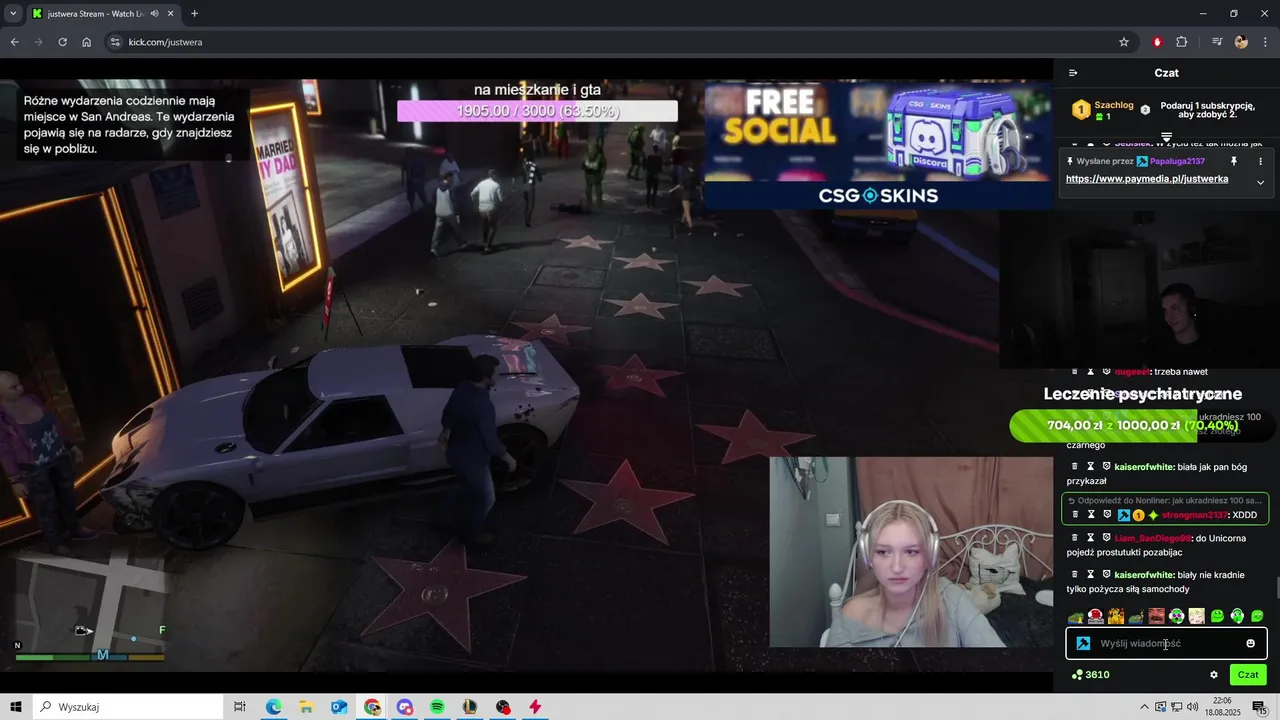Go to the browser home page
The height and width of the screenshot is (720, 1280).
pyautogui.click(x=87, y=42)
